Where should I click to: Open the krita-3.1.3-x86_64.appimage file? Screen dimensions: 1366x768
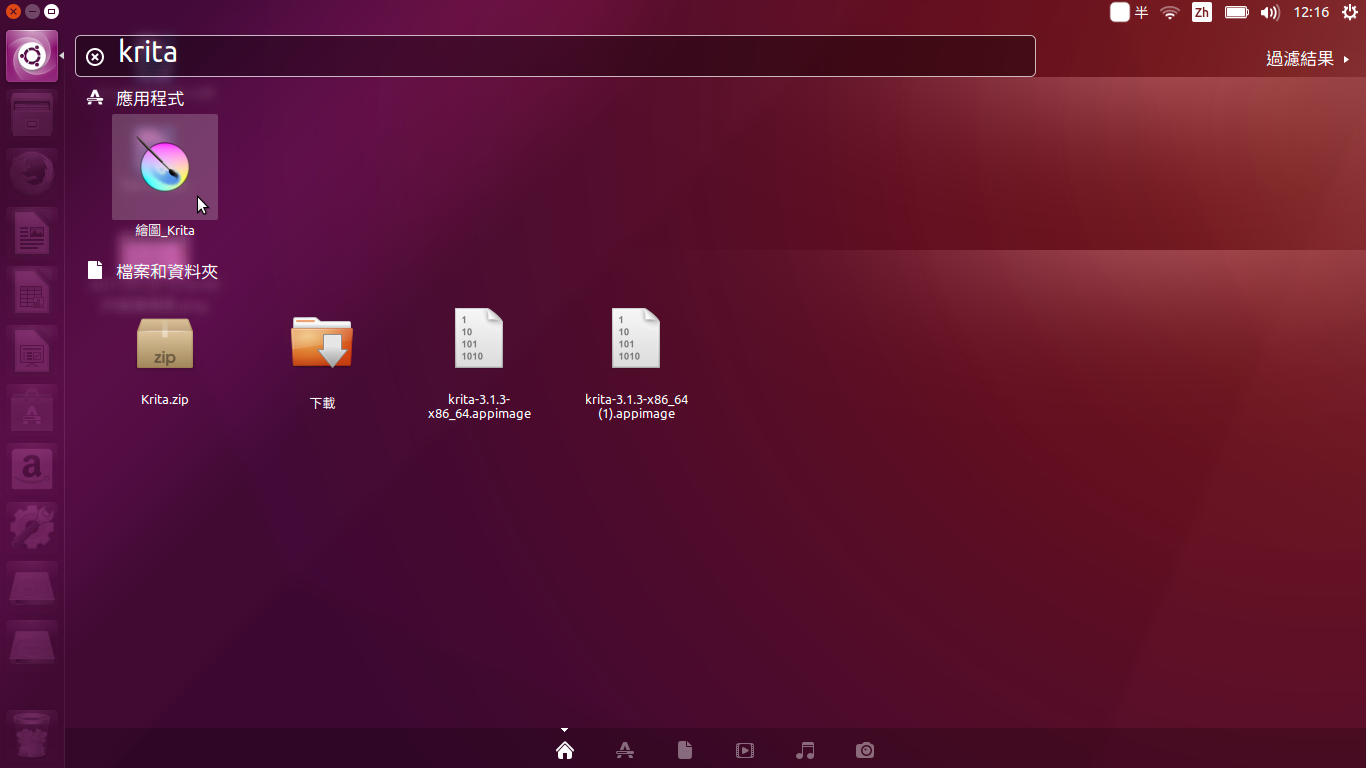coord(479,338)
